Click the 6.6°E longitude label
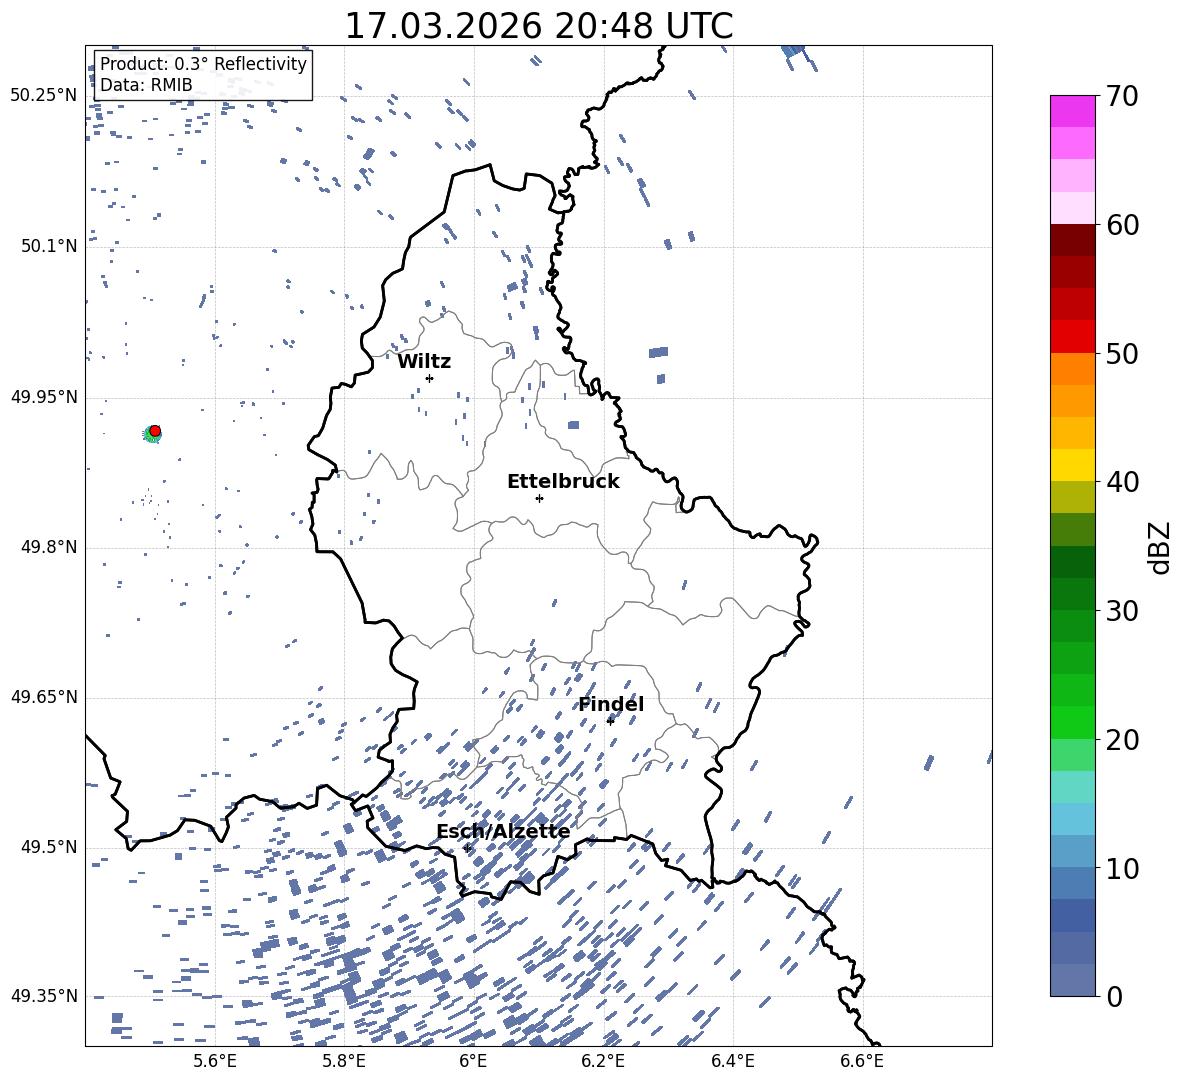The width and height of the screenshot is (1184, 1081). click(862, 1061)
